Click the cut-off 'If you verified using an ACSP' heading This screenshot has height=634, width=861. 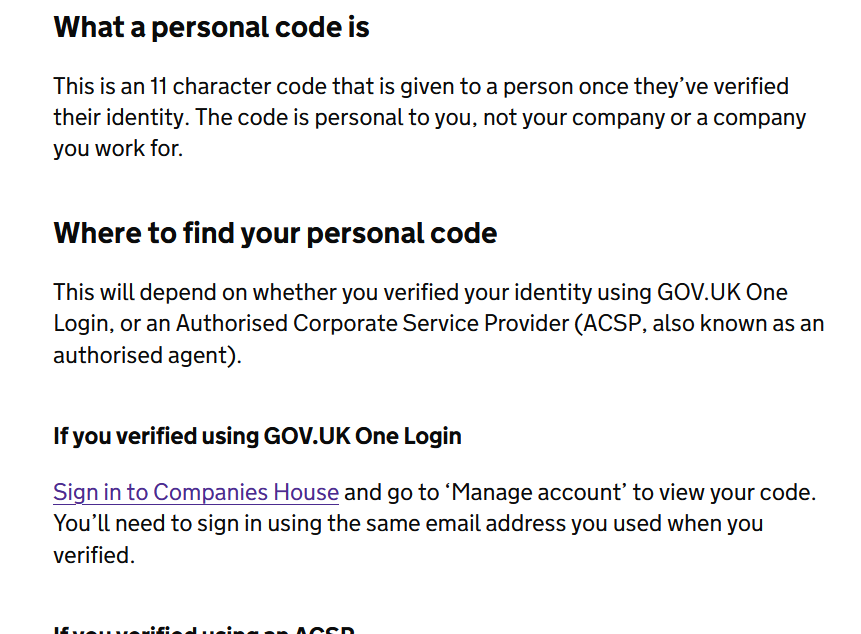point(204,629)
